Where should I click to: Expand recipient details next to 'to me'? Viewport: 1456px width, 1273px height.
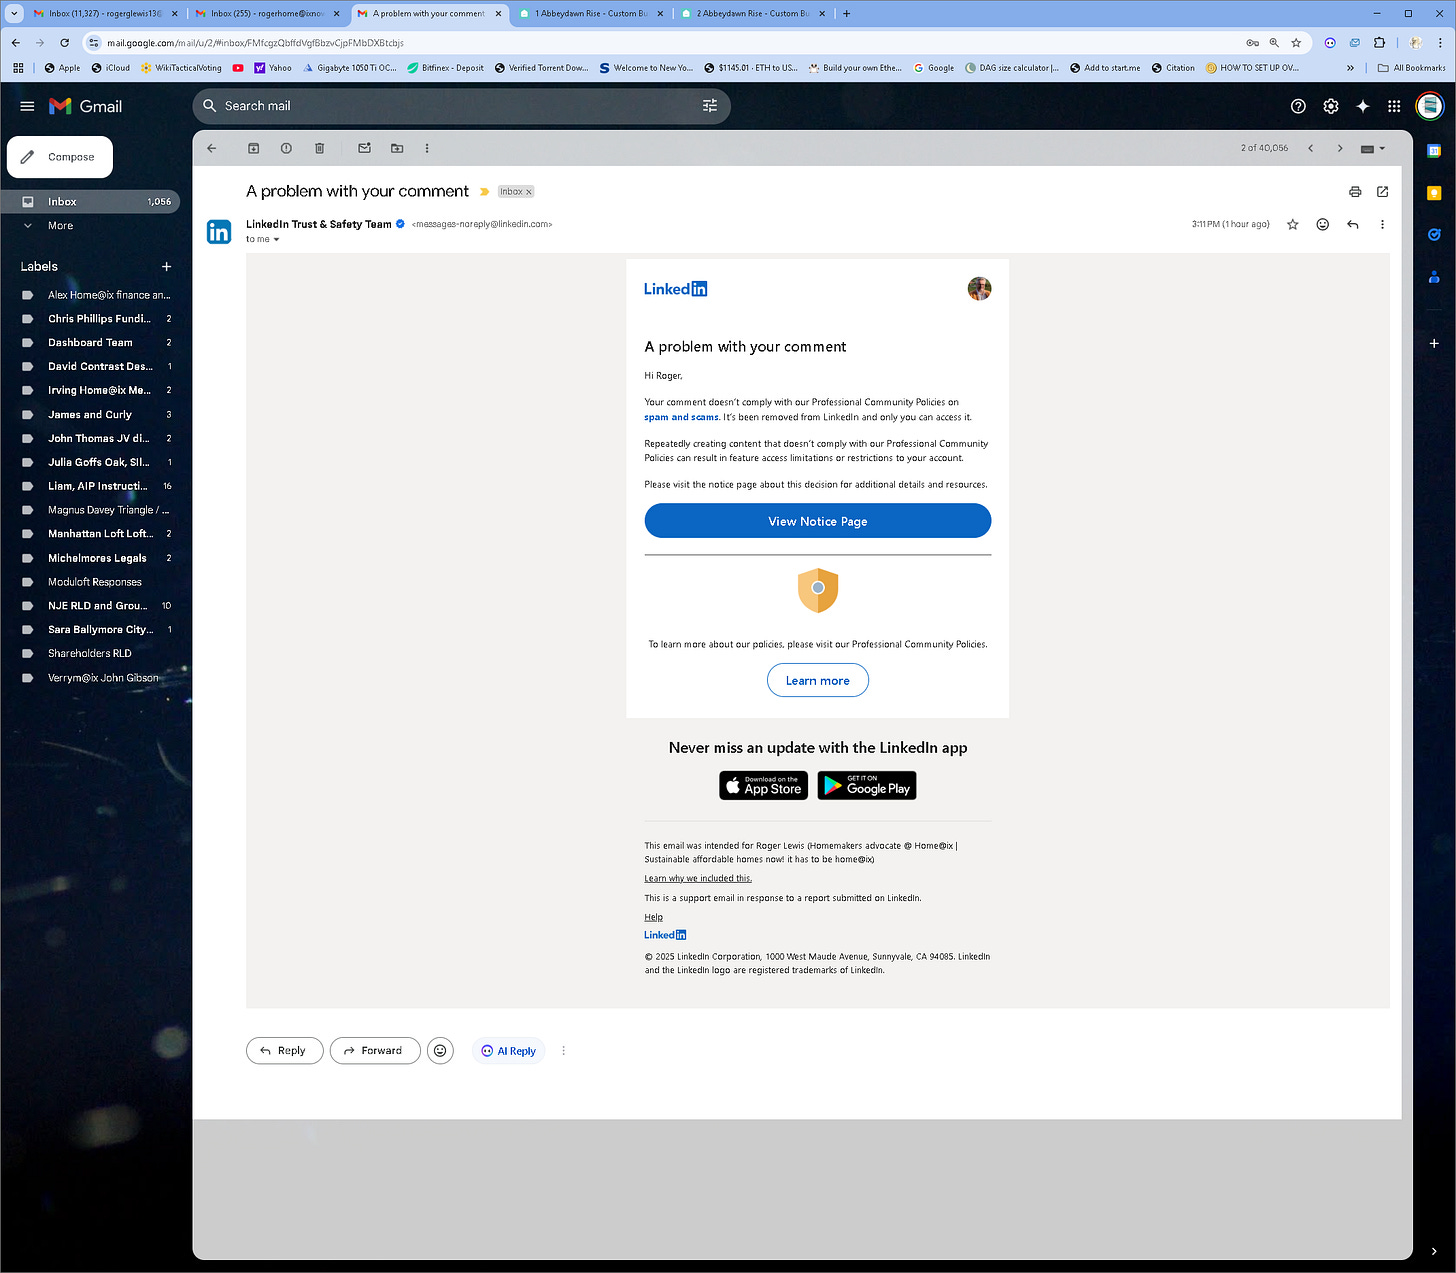(x=277, y=240)
